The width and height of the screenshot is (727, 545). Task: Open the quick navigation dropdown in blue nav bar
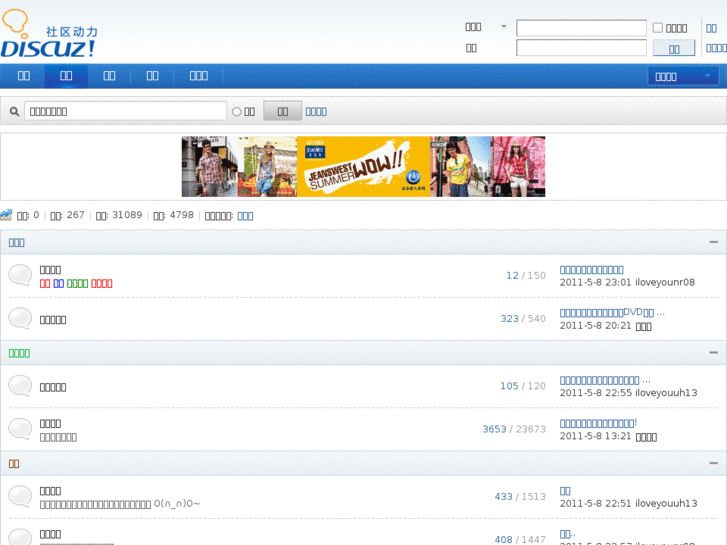683,76
